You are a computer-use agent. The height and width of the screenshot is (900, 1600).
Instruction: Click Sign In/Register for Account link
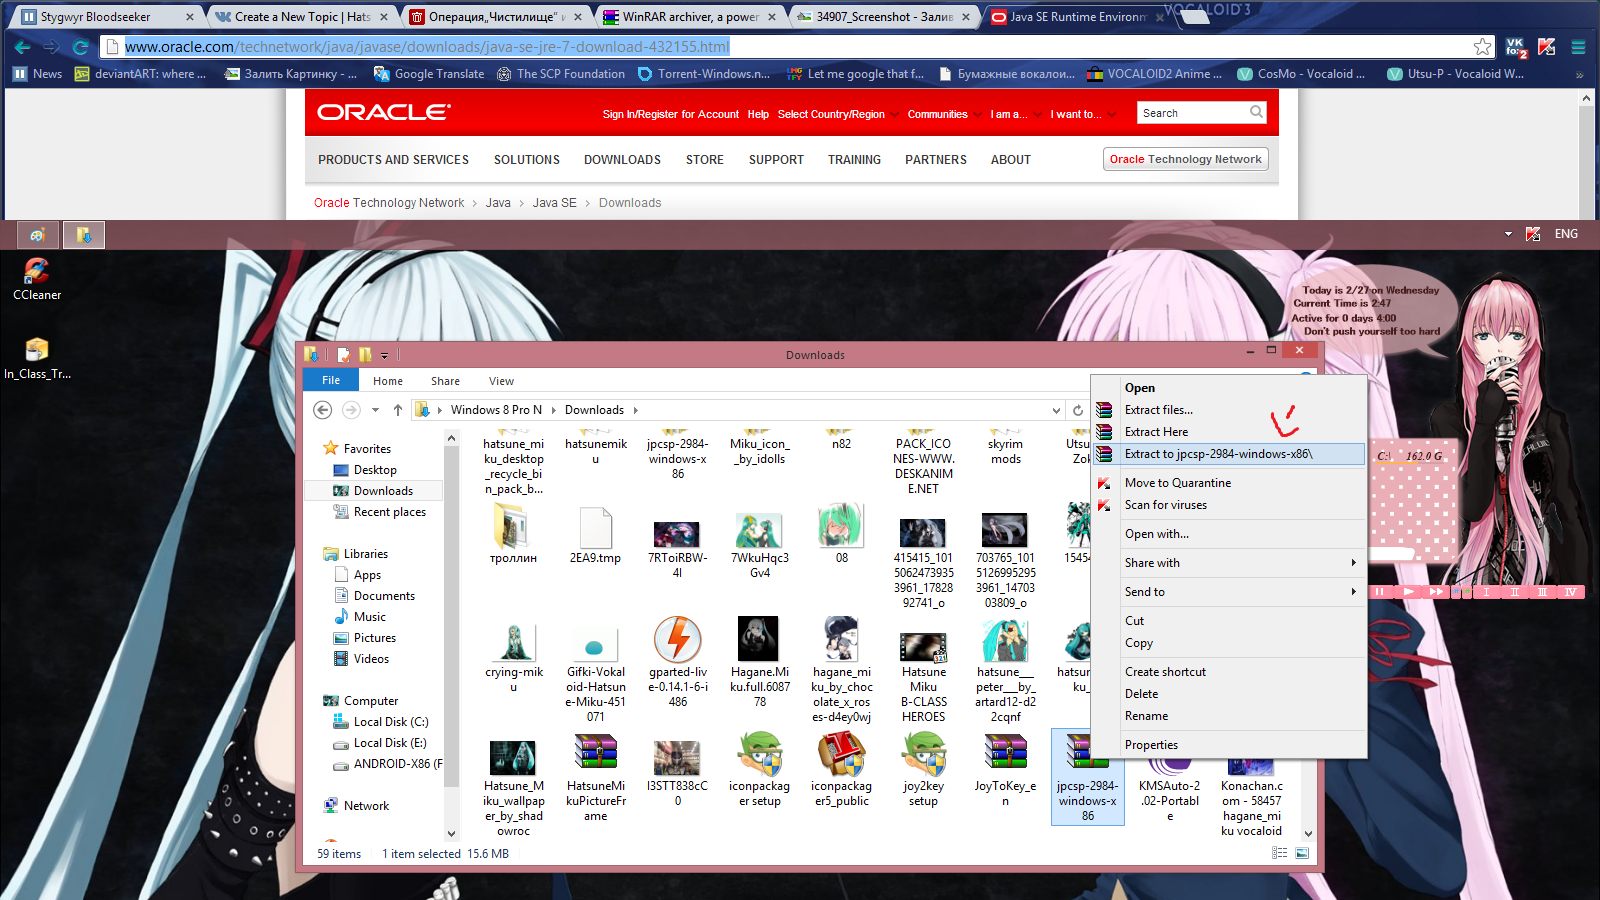tap(670, 114)
